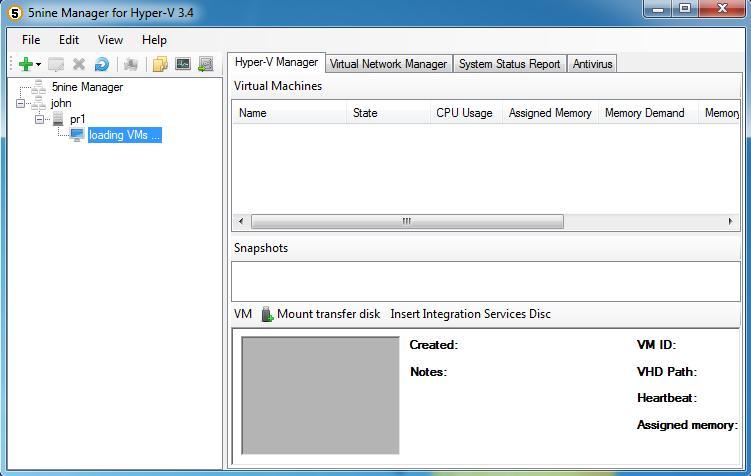
Task: Sort by the CPU Usage column header
Action: coord(466,113)
